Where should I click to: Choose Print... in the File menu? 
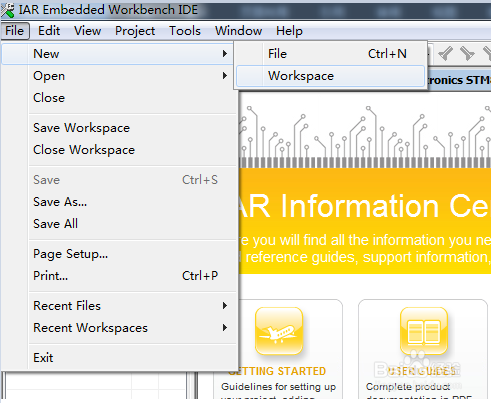click(119, 276)
